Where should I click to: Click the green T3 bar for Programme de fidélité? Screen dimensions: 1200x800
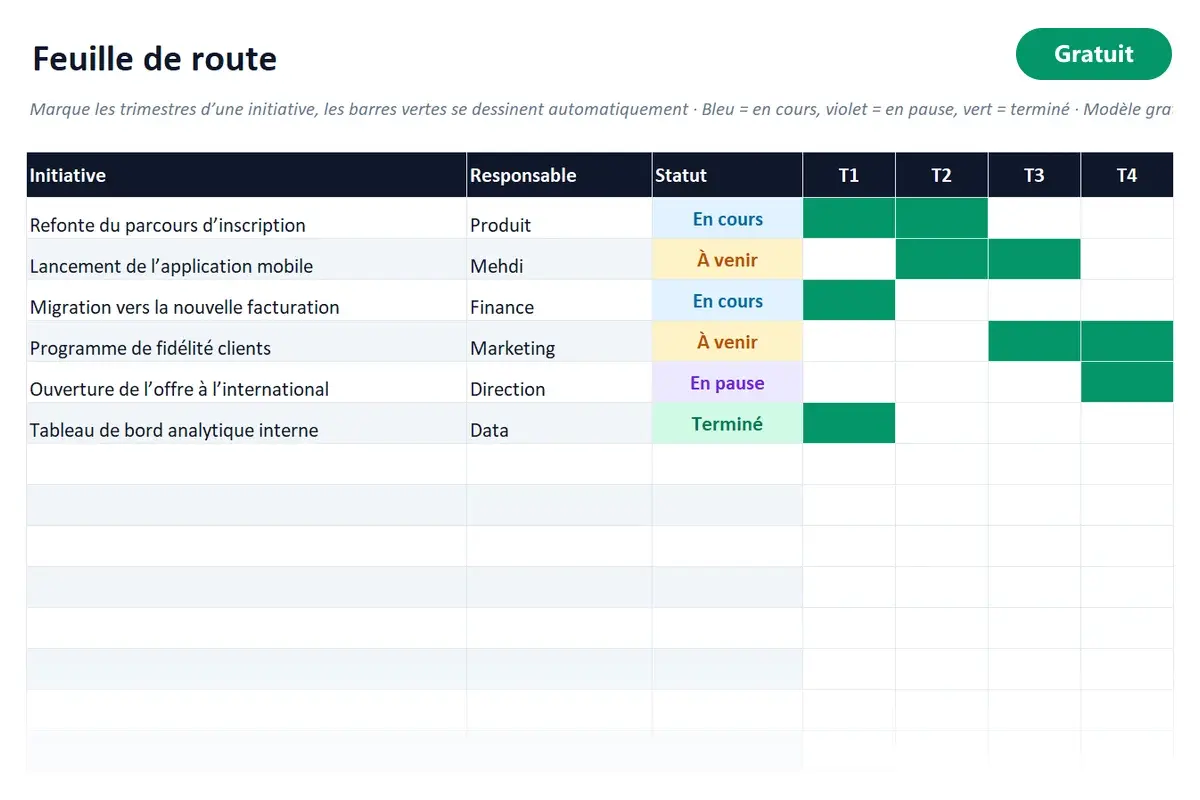click(1034, 341)
